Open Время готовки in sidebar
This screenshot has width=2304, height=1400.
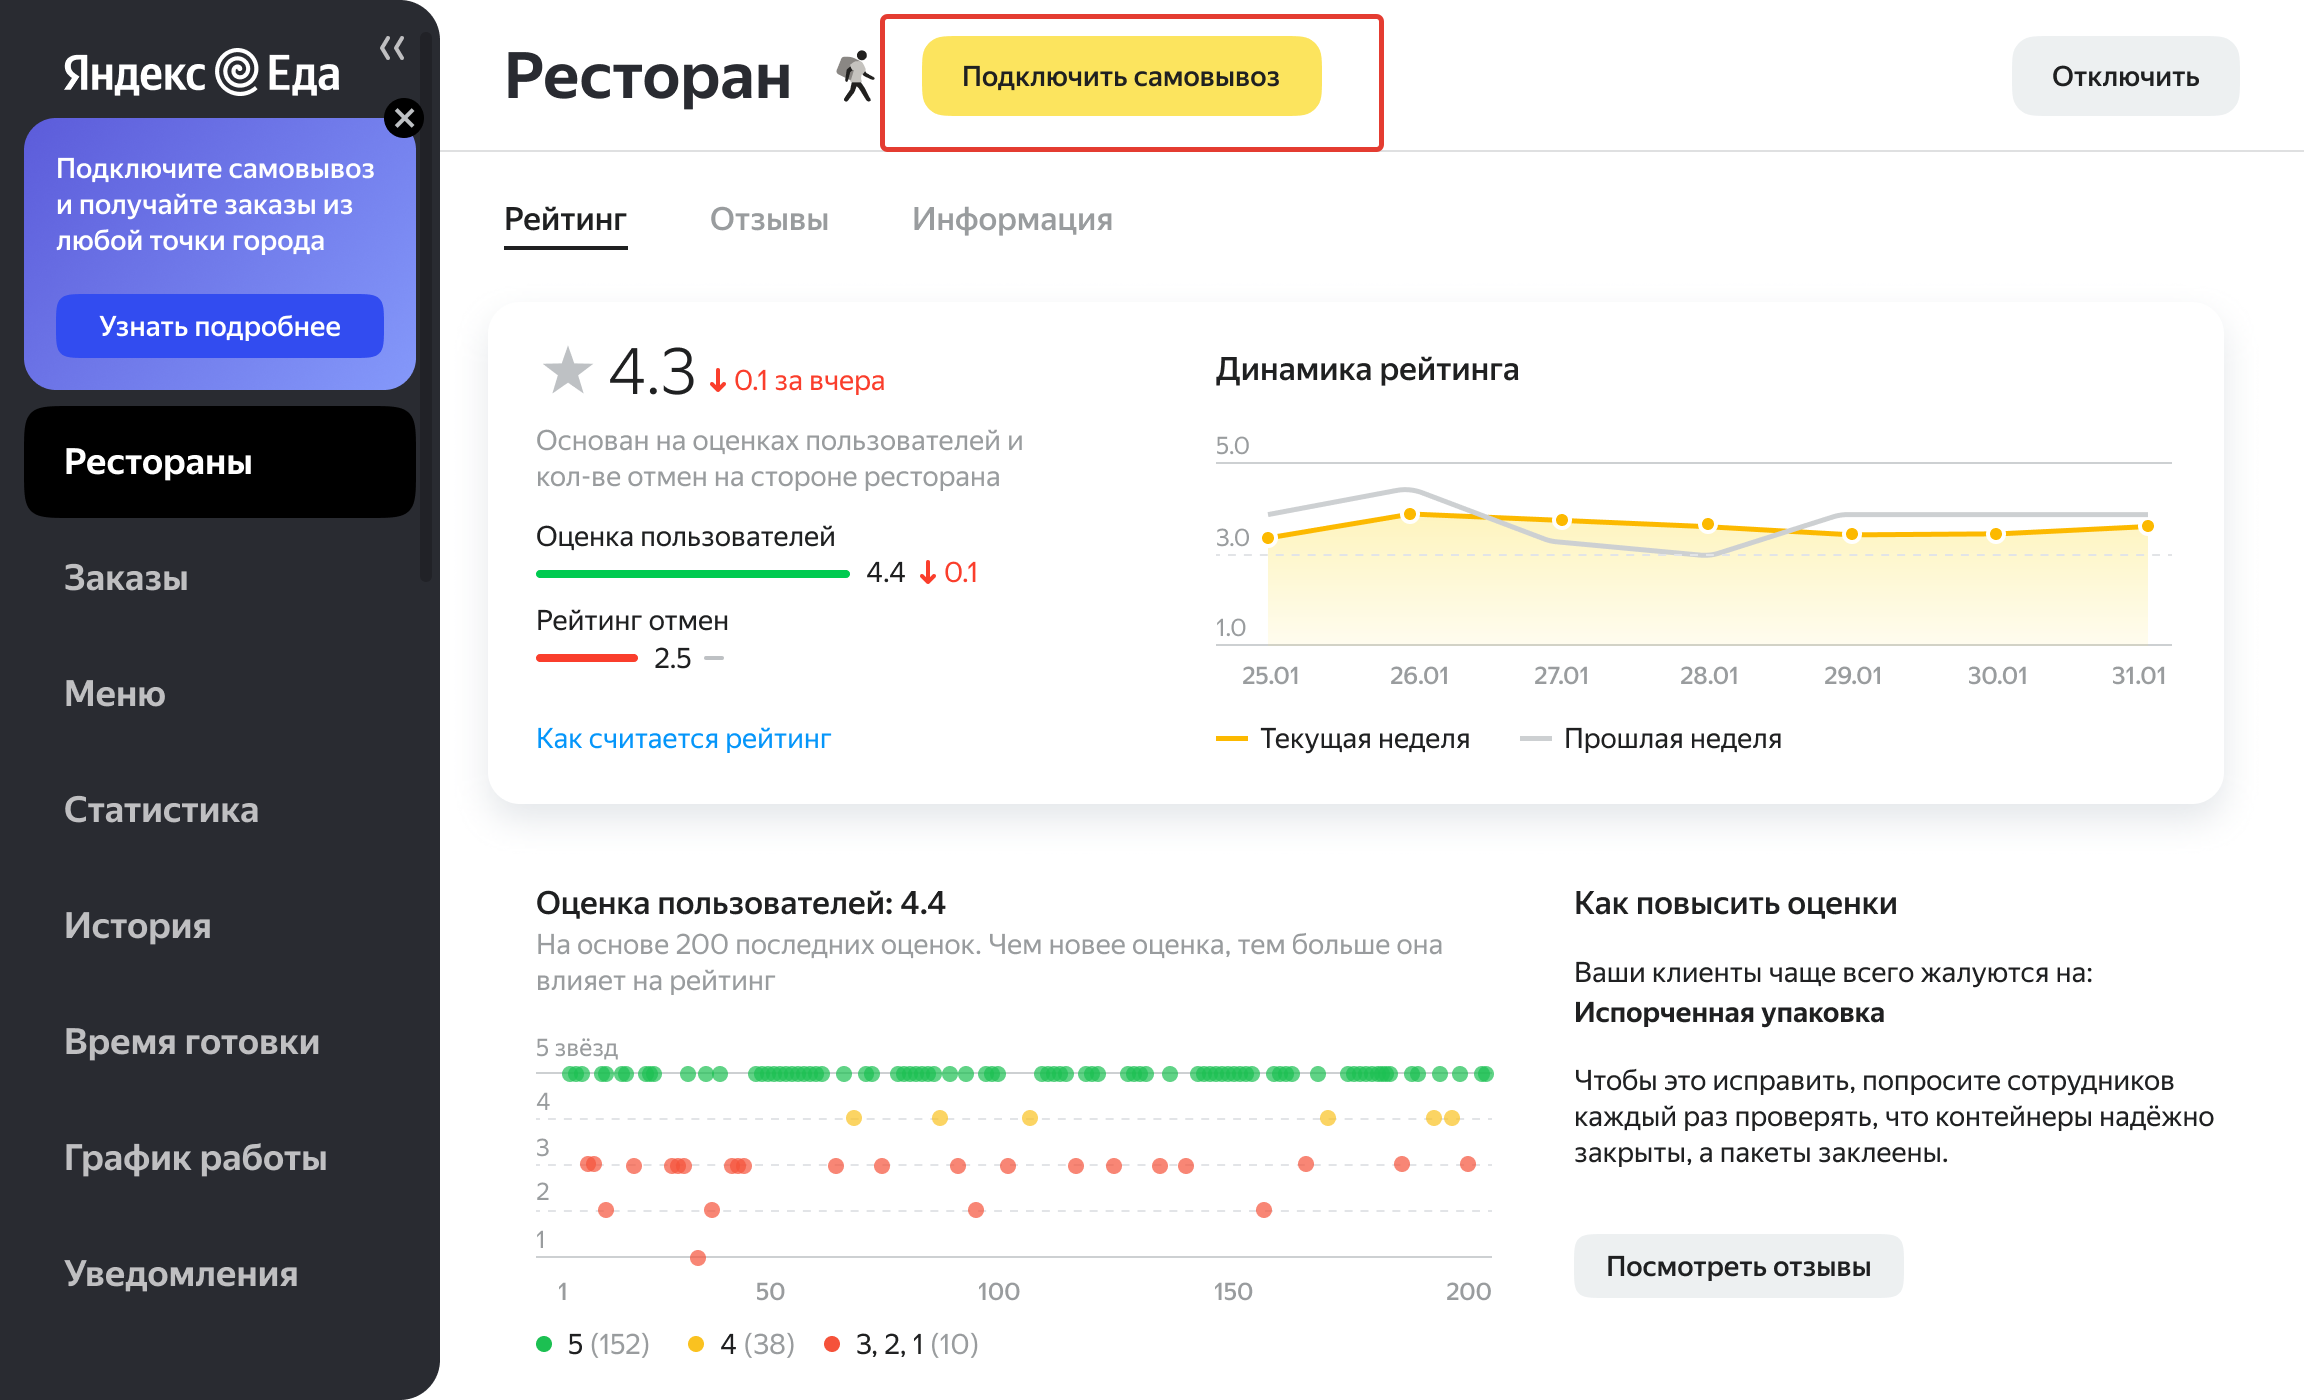[x=192, y=1041]
